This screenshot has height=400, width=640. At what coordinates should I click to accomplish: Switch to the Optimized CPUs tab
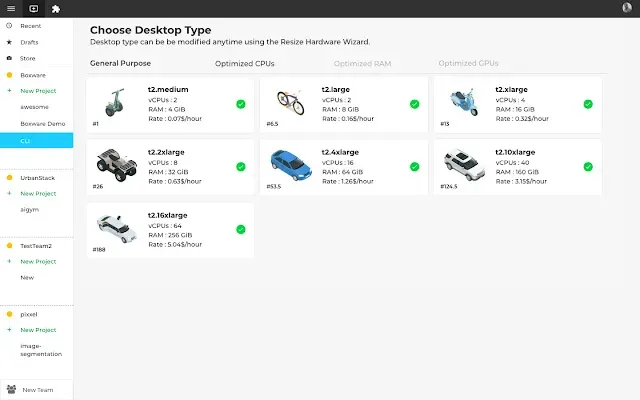[244, 64]
